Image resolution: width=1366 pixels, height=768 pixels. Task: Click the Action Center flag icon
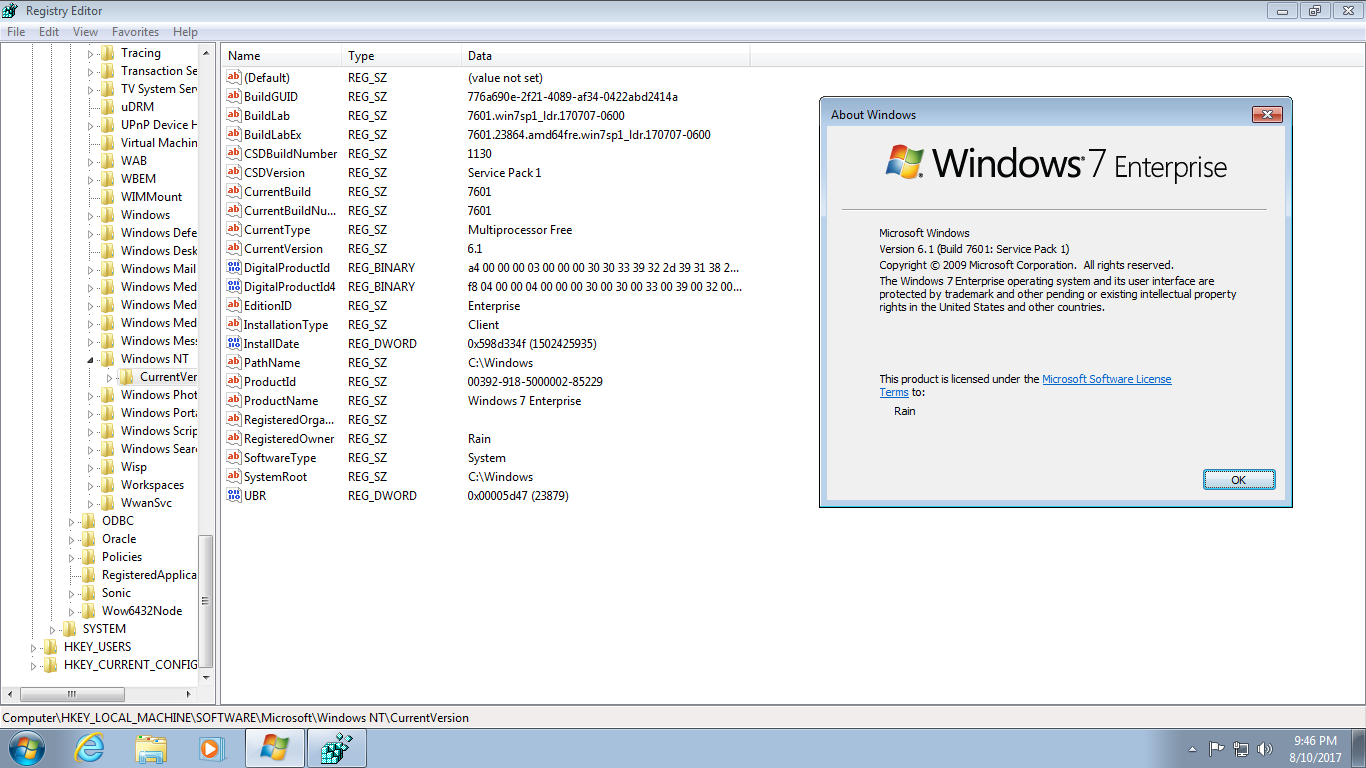[1217, 748]
